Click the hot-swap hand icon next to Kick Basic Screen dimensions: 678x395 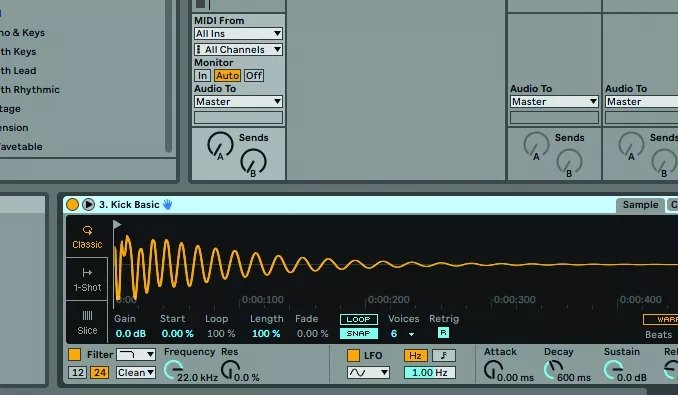(x=168, y=204)
